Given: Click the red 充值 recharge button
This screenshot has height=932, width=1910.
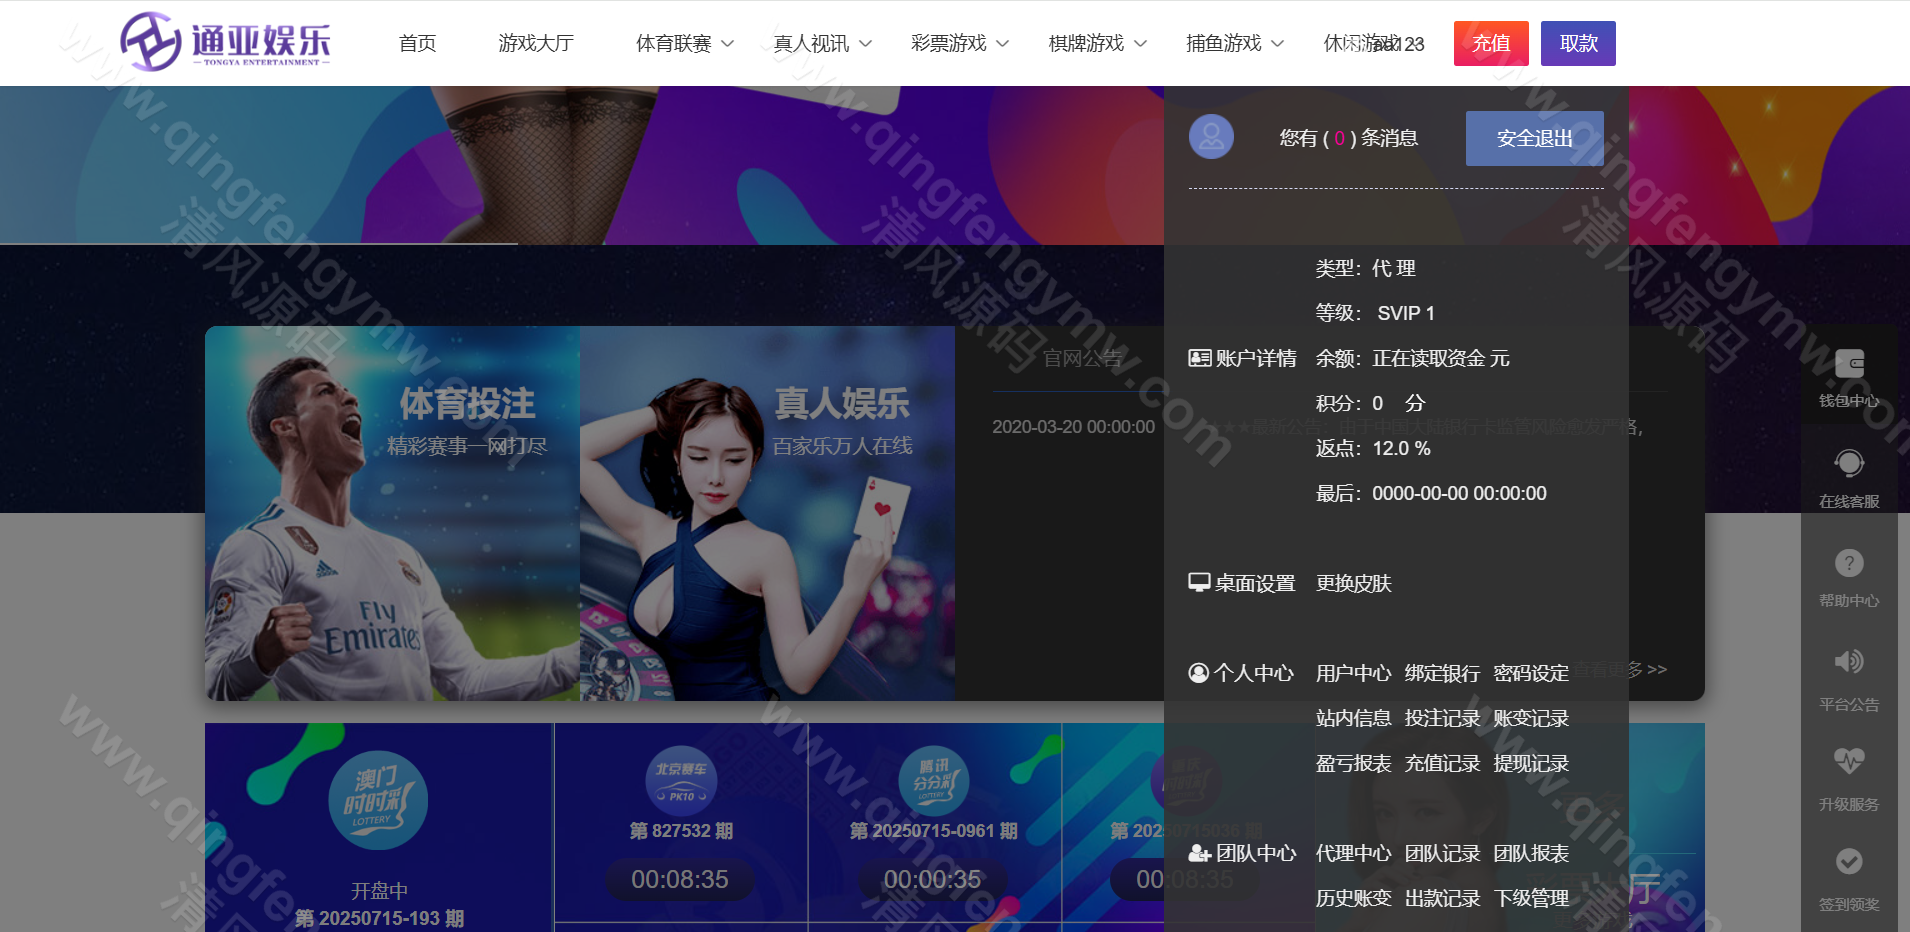Looking at the screenshot, I should [x=1491, y=44].
